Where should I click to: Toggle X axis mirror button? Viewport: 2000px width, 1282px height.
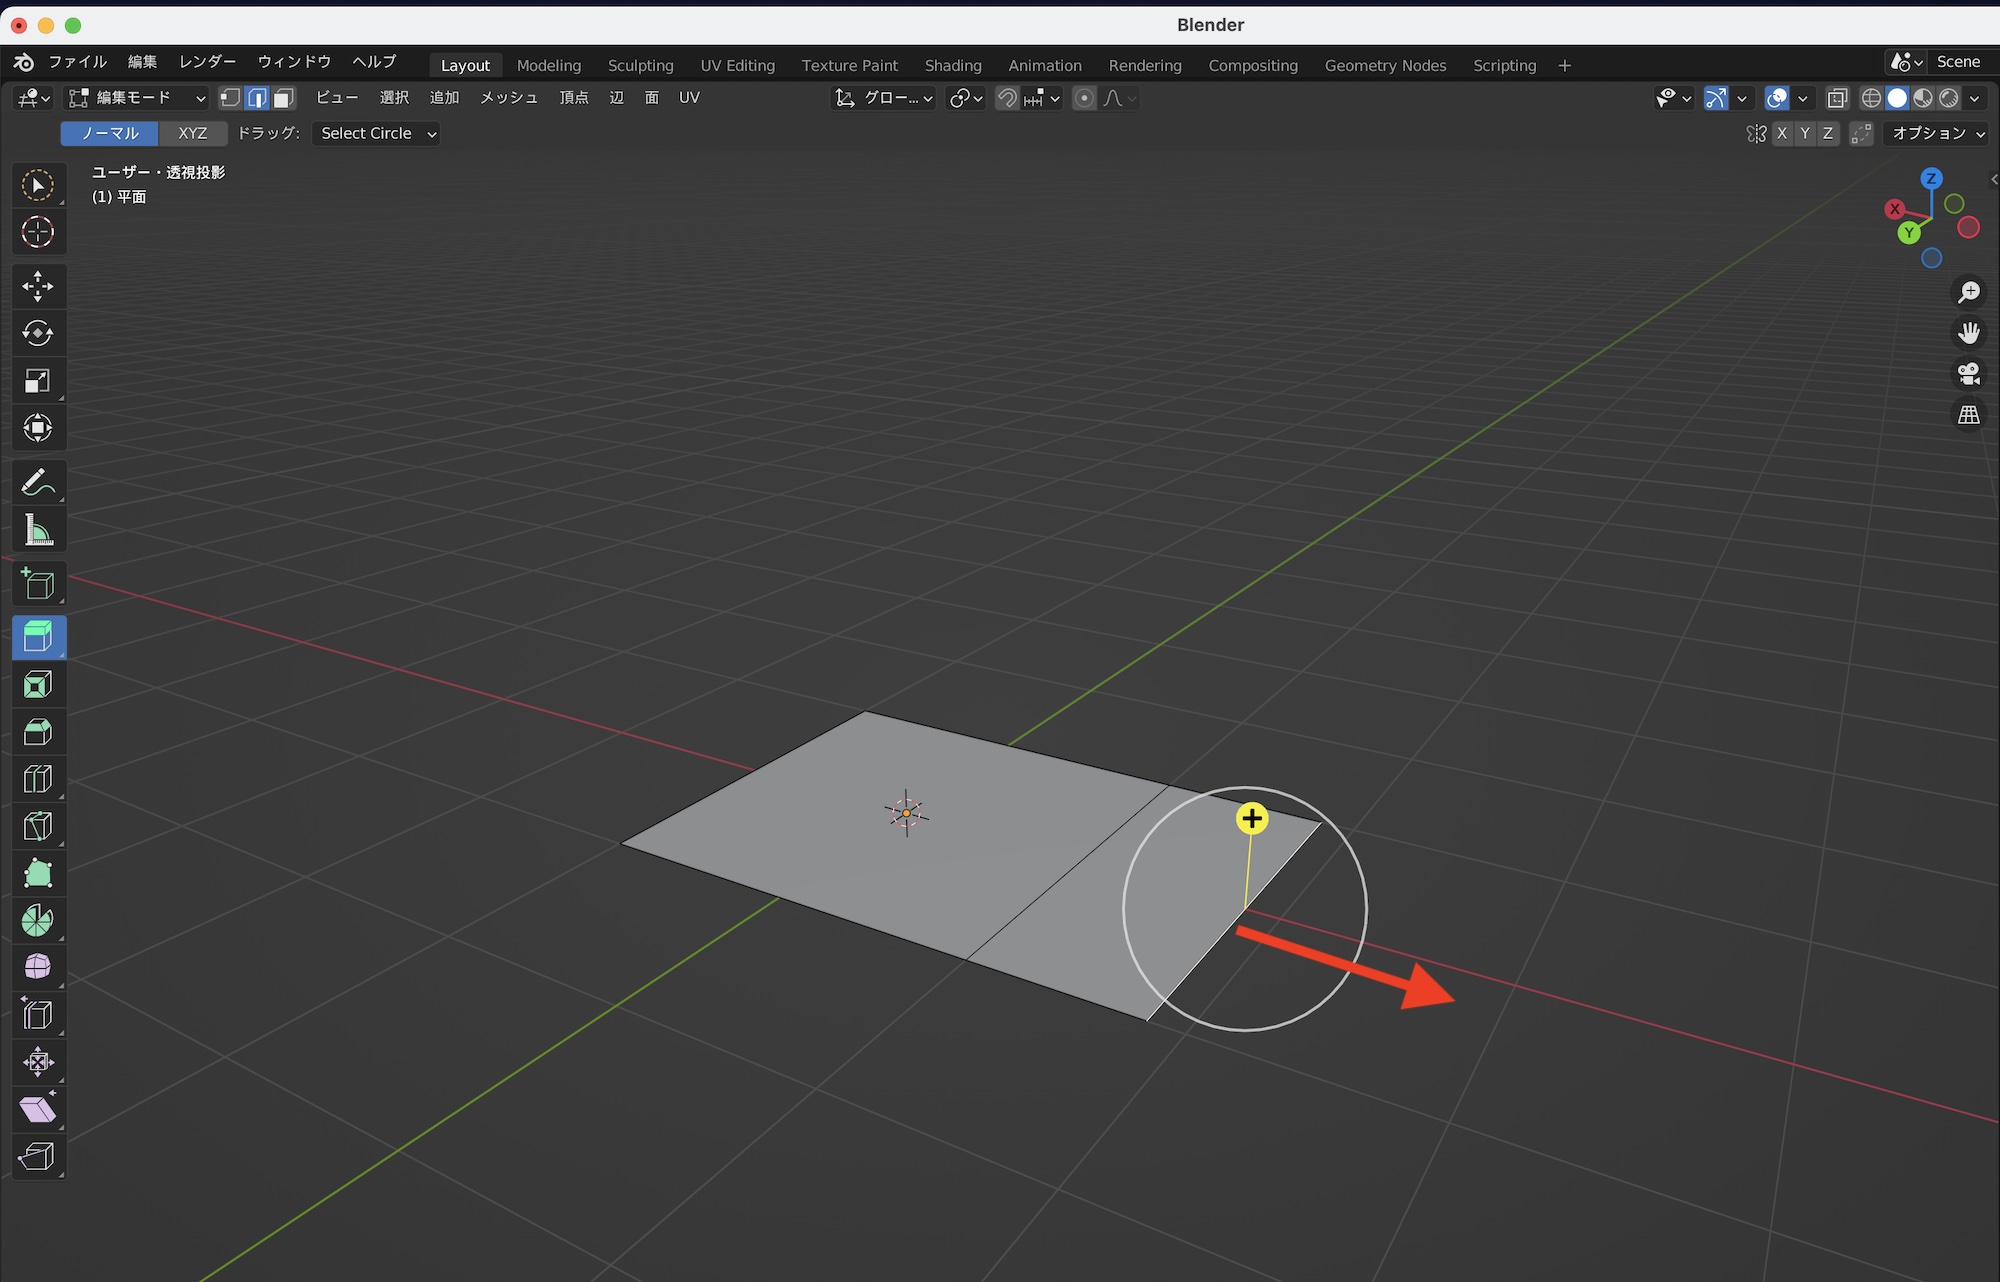point(1782,133)
